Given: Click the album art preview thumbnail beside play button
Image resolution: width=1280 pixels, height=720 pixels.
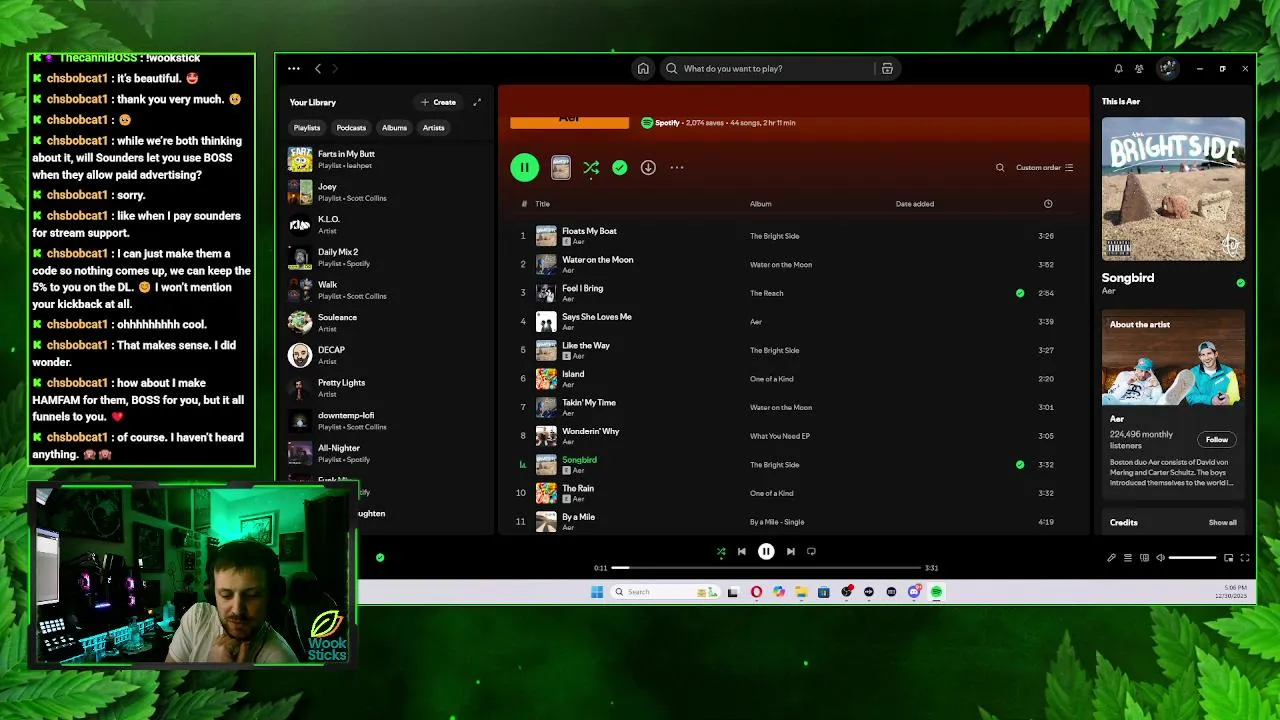Looking at the screenshot, I should [561, 168].
